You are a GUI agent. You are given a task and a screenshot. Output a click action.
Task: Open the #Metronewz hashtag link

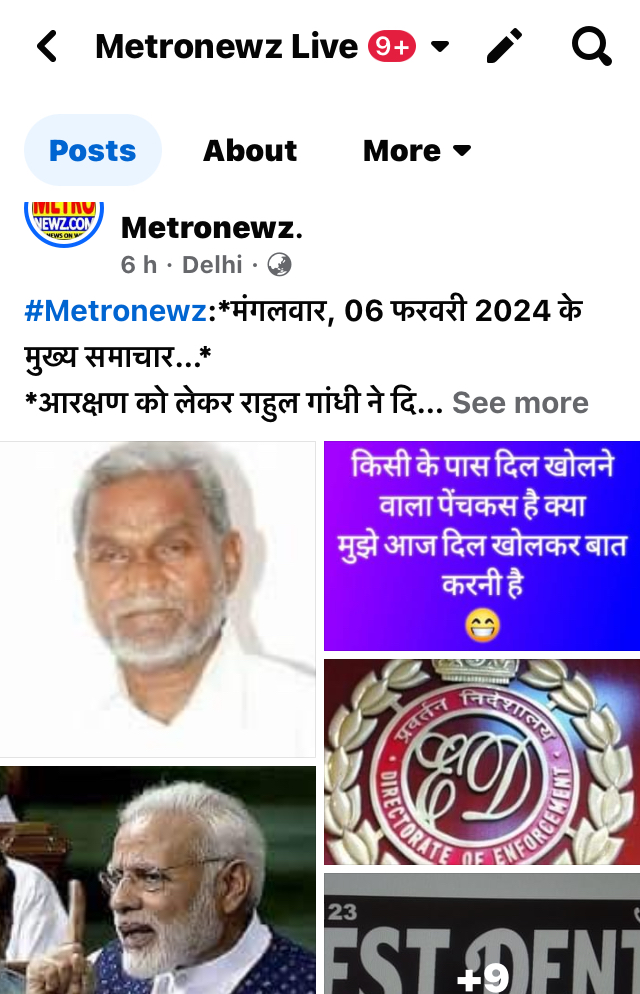pos(115,311)
